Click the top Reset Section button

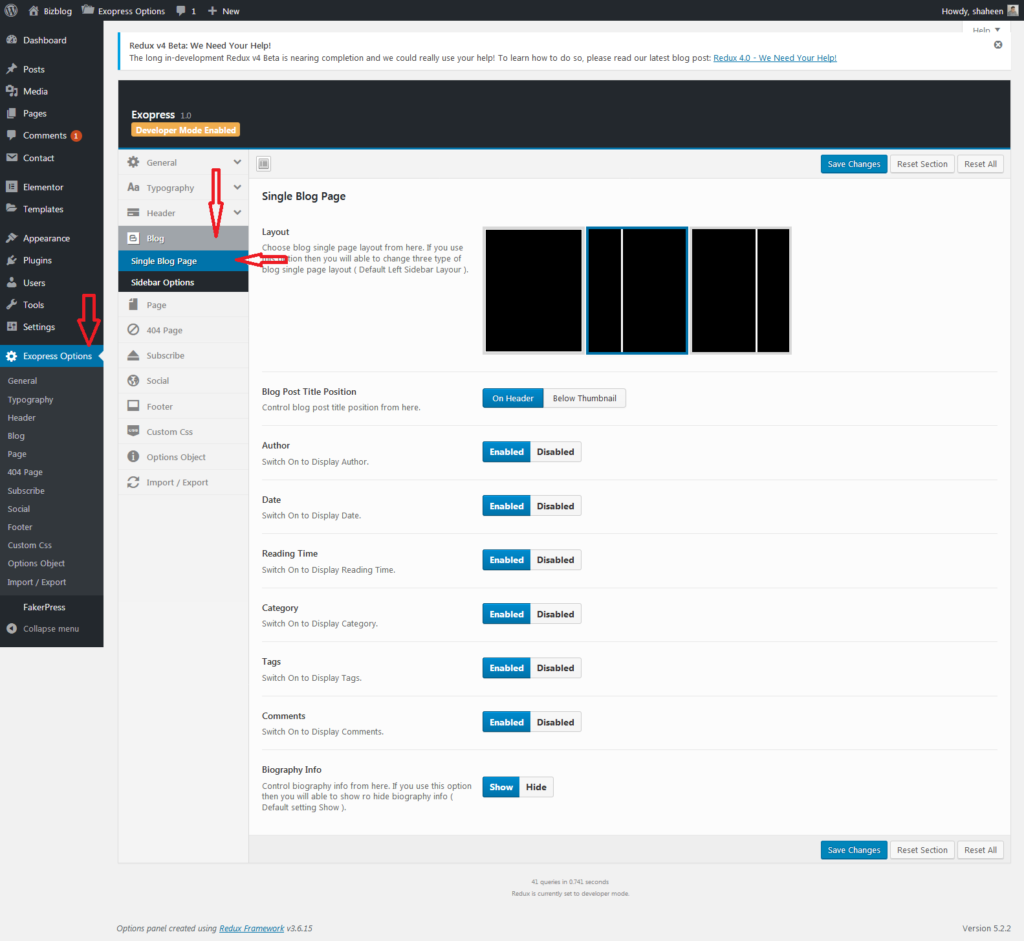(x=921, y=164)
